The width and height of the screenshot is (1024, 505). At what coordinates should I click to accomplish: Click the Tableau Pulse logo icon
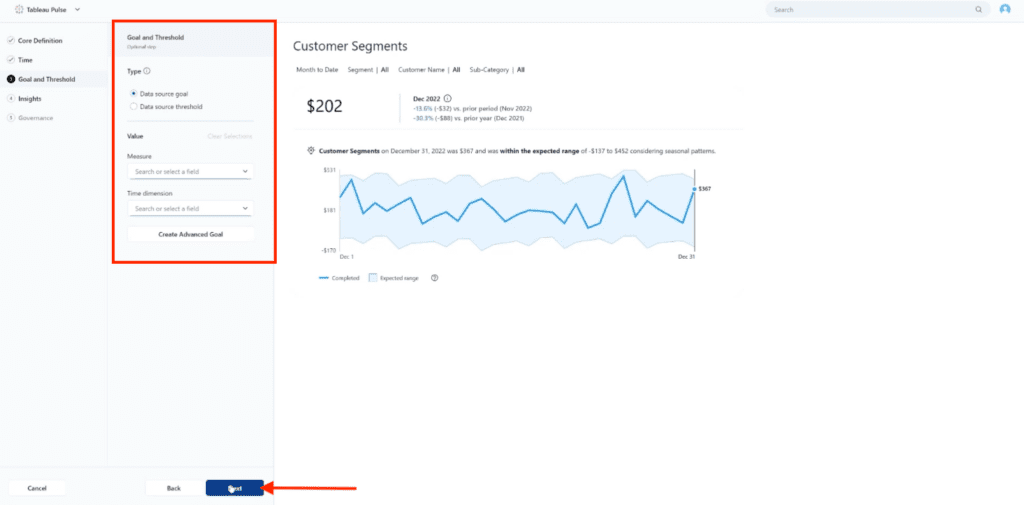pos(19,10)
